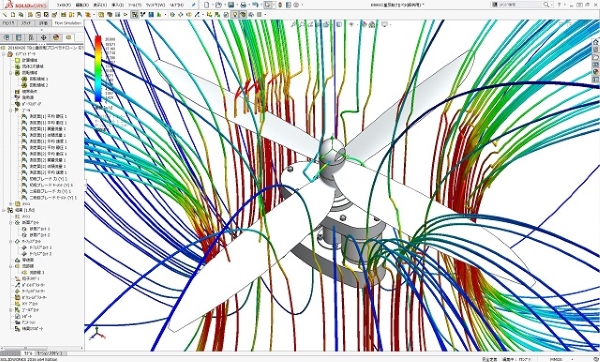Open the Flow Simulation tab
The width and height of the screenshot is (600, 362).
point(68,23)
